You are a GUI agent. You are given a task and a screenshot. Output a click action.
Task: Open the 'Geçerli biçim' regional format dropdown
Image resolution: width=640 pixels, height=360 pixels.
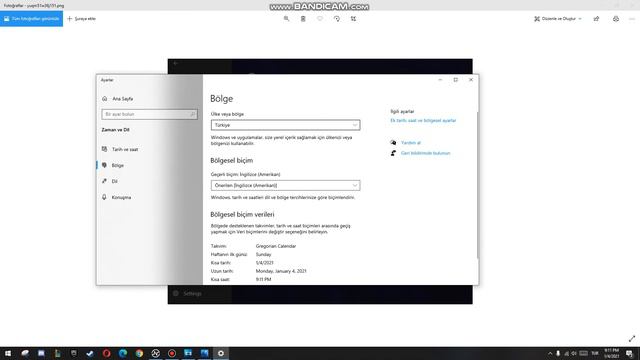coord(285,185)
